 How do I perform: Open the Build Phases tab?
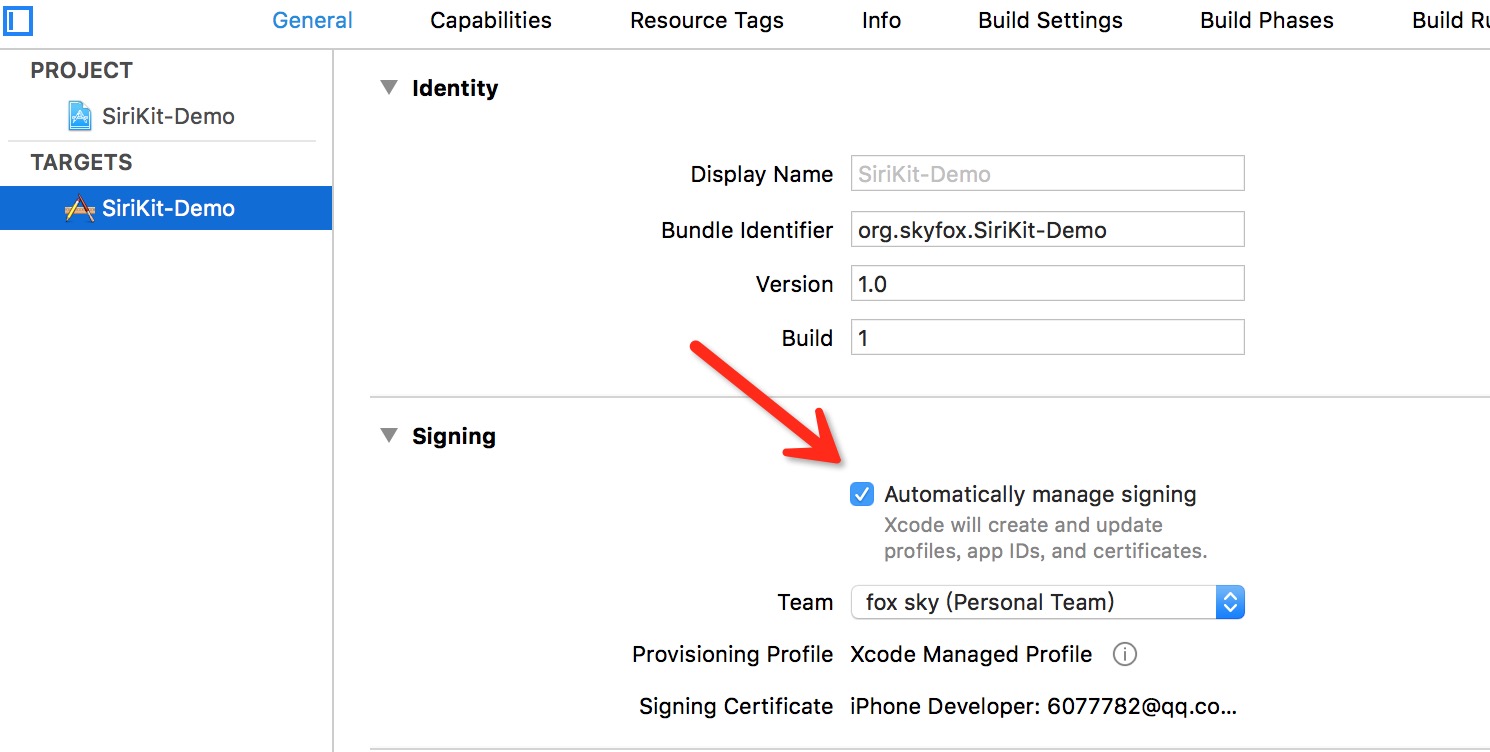point(1267,20)
